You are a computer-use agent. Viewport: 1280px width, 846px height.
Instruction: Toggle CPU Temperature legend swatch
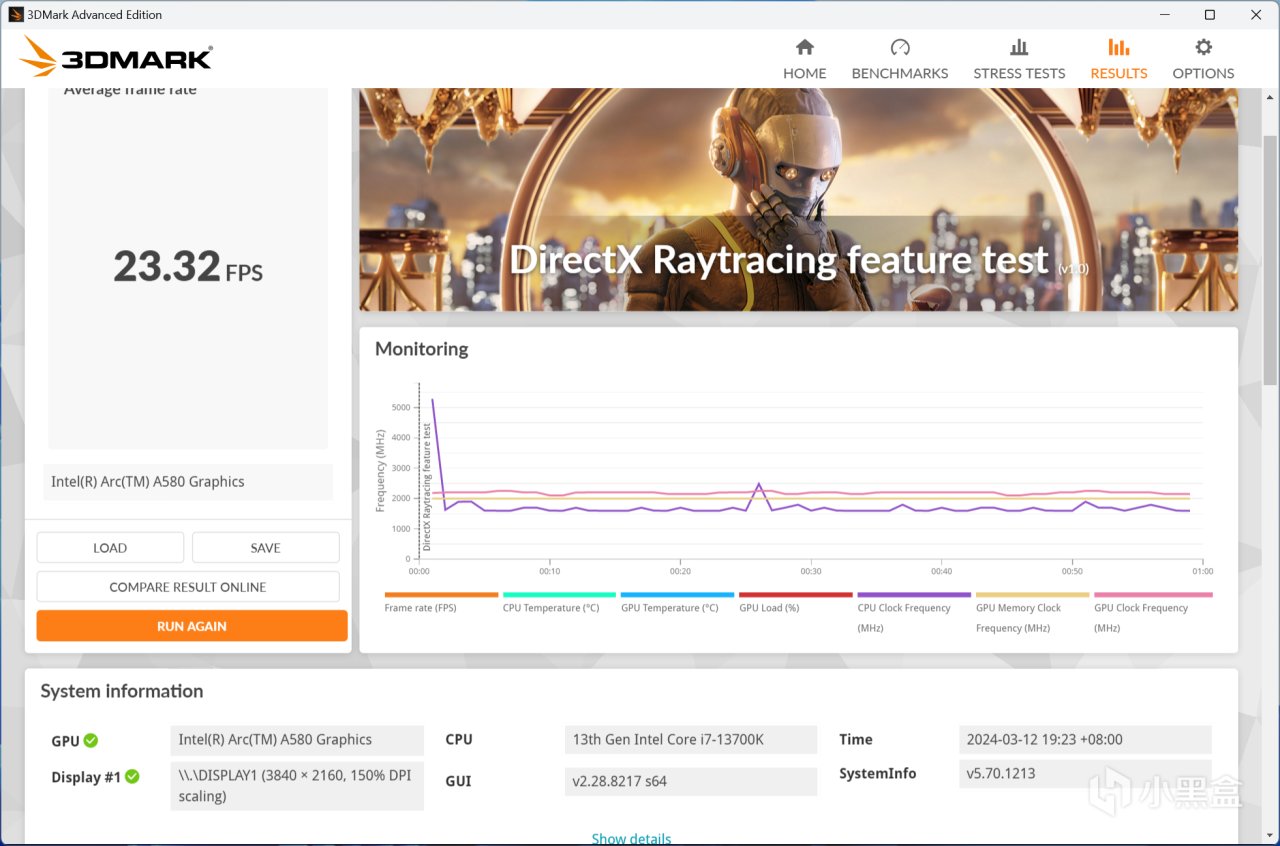559,595
